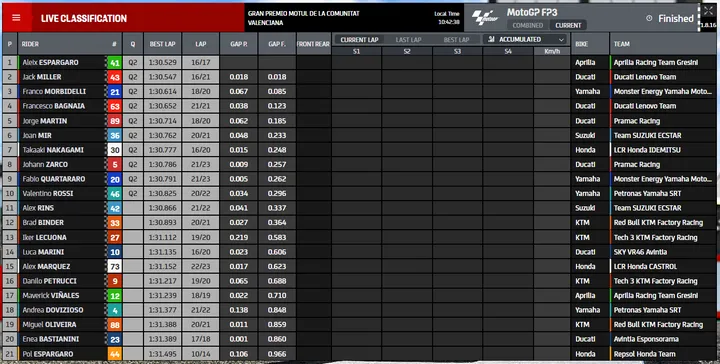Image resolution: width=720 pixels, height=364 pixels.
Task: Click team Repsol Honda Team
Action: (645, 354)
